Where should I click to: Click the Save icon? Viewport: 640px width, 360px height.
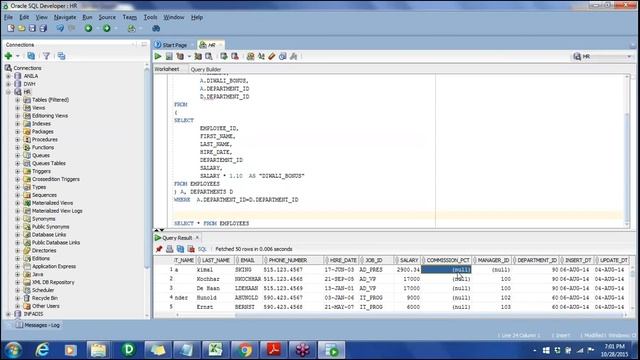[32, 28]
